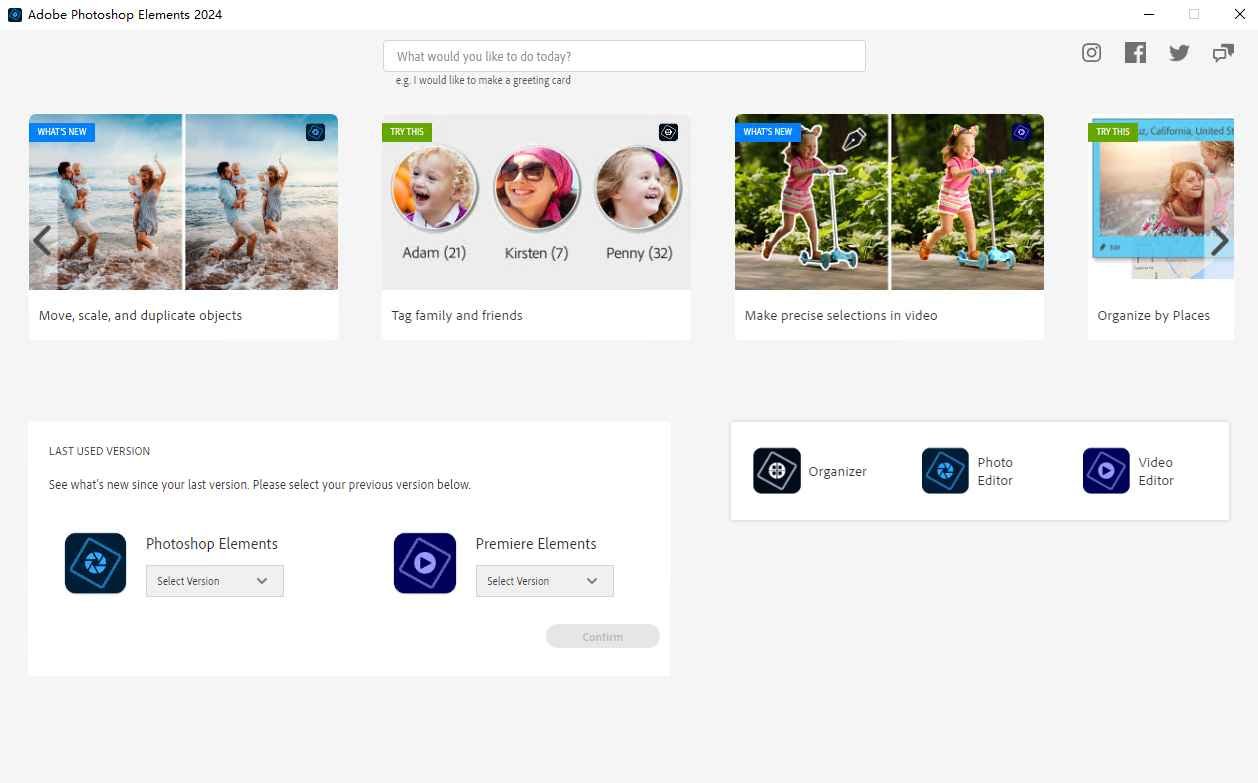This screenshot has height=783, width=1258.
Task: Open the Facebook icon link
Action: coord(1135,53)
